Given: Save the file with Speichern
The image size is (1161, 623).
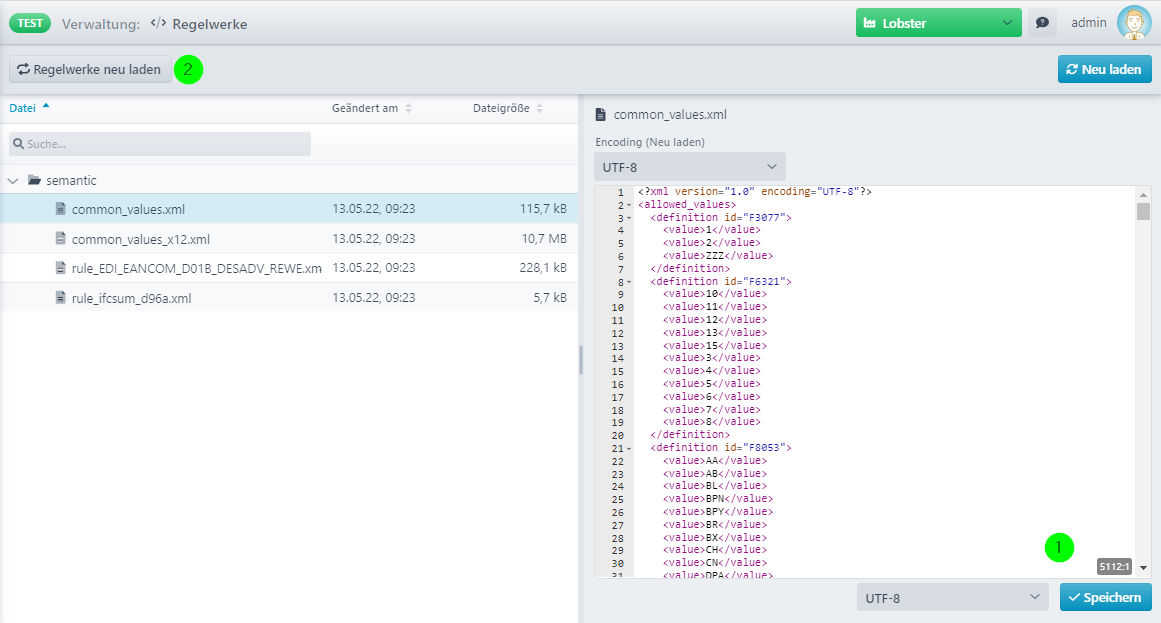Looking at the screenshot, I should point(1105,598).
